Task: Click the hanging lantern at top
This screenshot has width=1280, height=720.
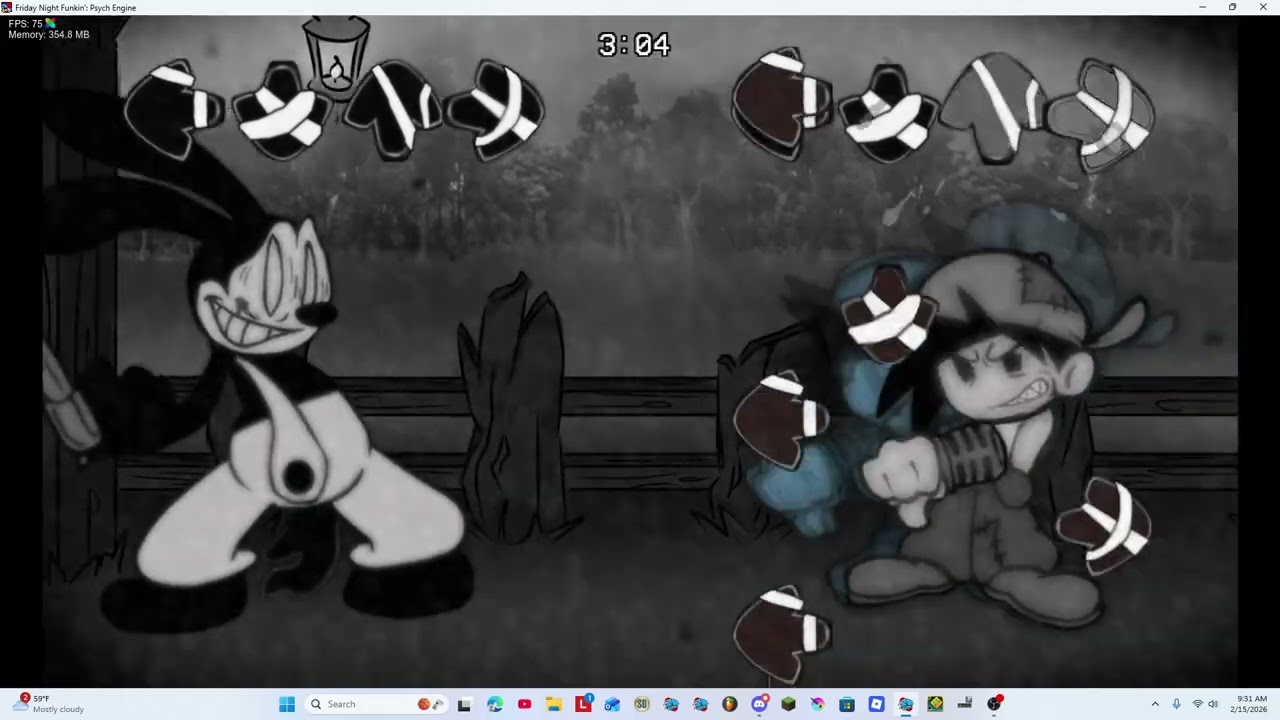Action: click(336, 58)
